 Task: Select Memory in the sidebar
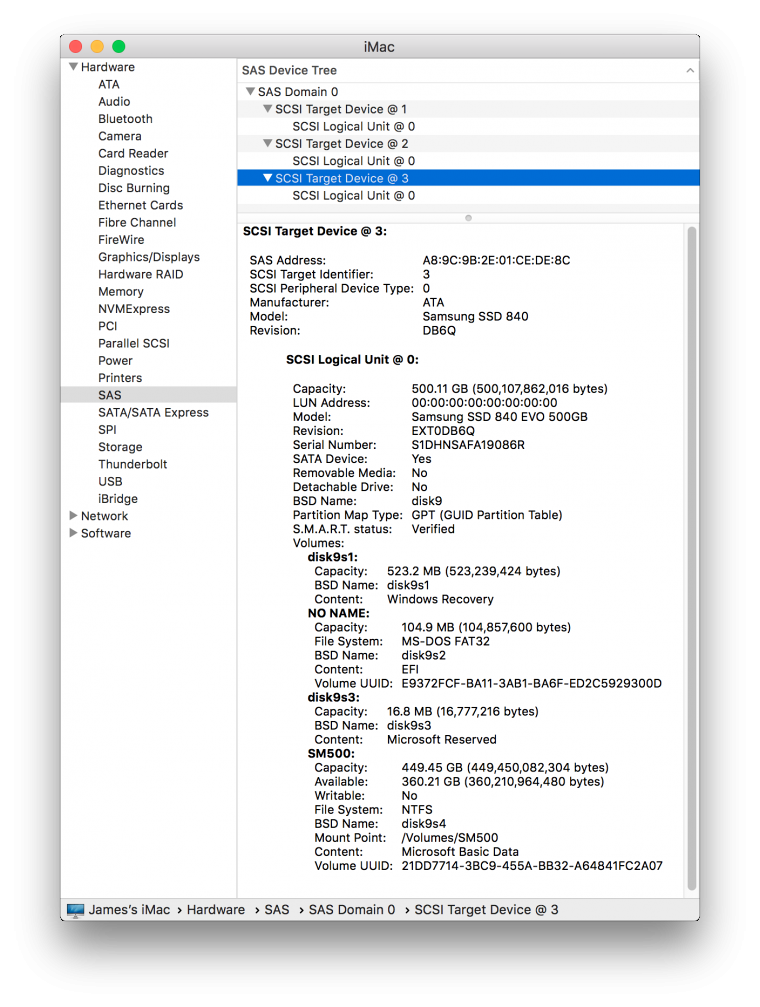pyautogui.click(x=121, y=292)
